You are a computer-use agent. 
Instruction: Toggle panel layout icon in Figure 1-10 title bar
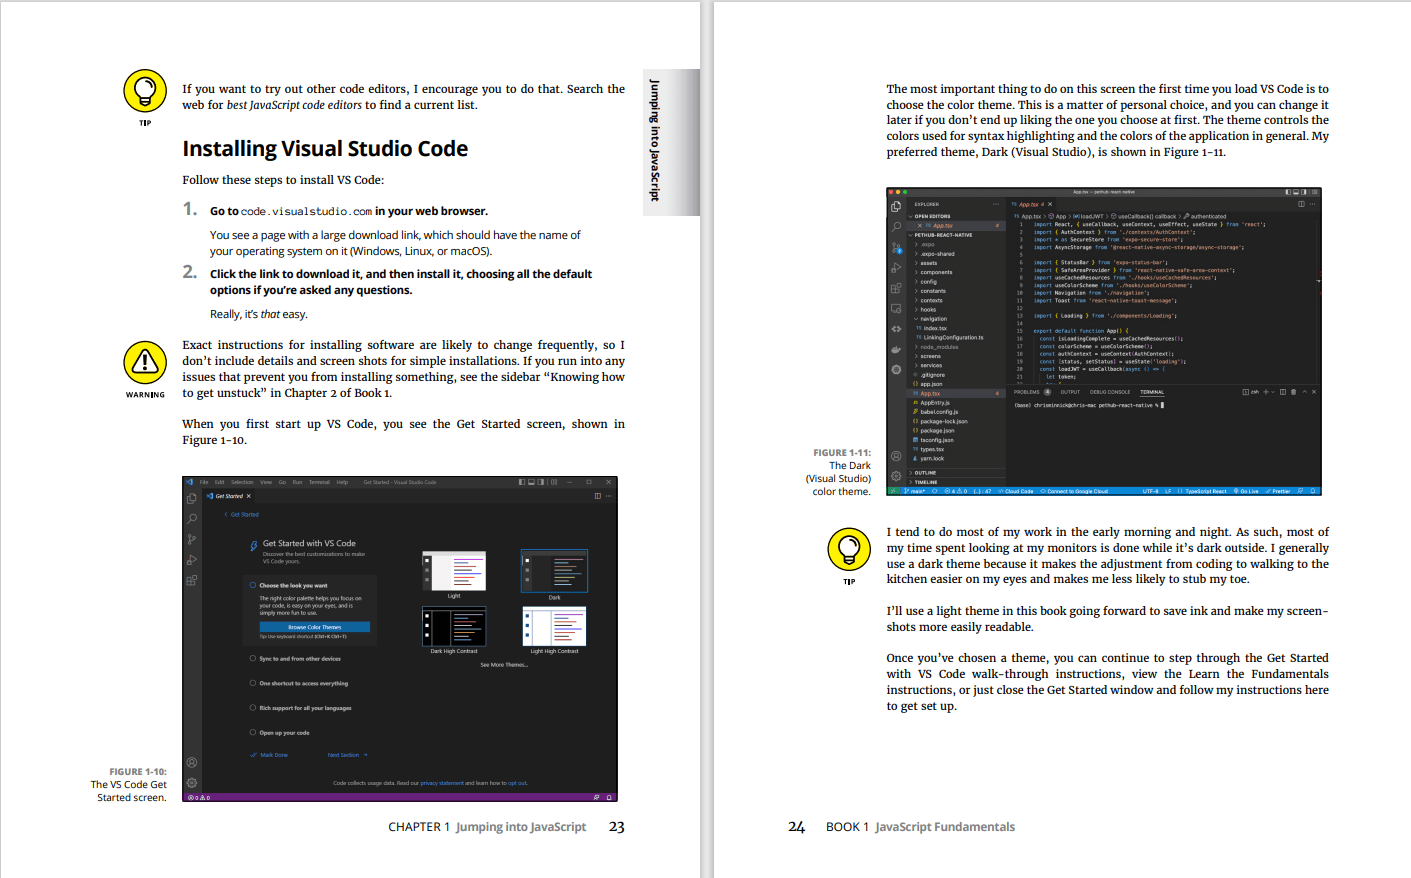click(x=531, y=482)
